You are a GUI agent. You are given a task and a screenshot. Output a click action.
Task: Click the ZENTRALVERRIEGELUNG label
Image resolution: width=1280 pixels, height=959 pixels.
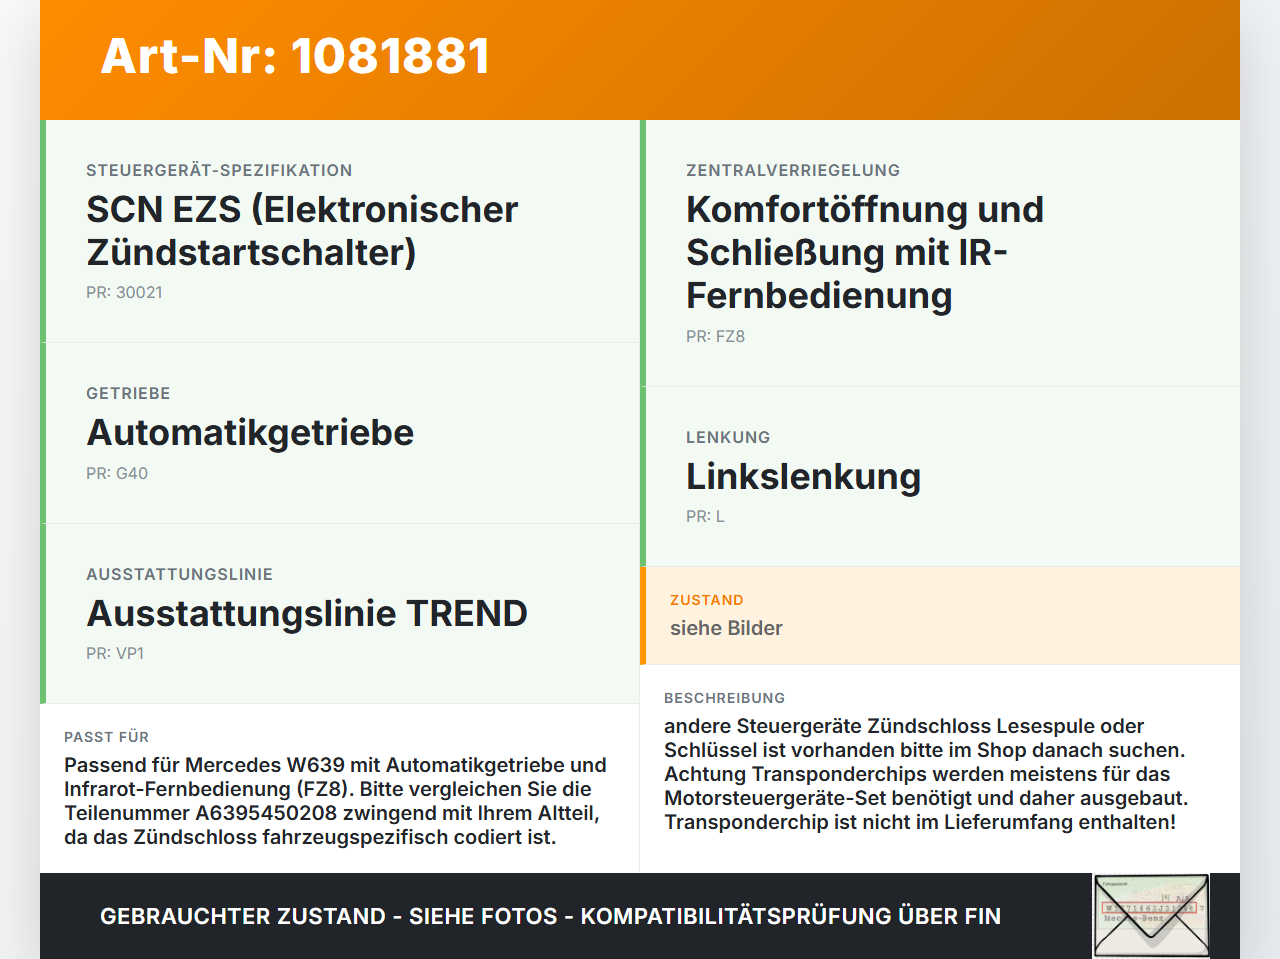tap(793, 170)
